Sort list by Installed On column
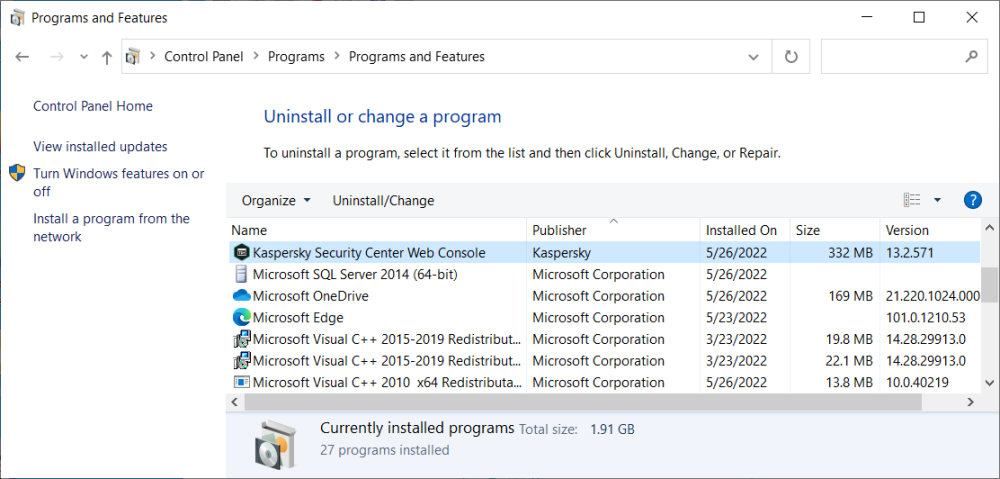Screen dimensions: 1000x479 tap(741, 231)
